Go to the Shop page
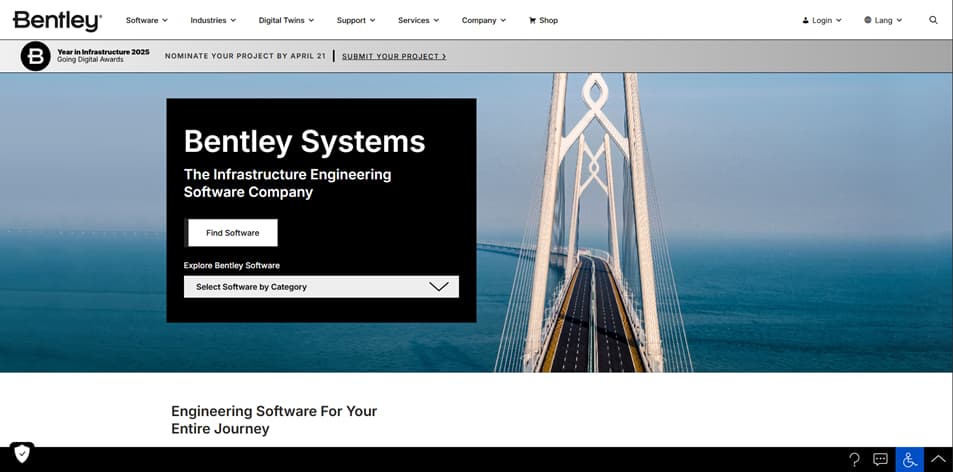The width and height of the screenshot is (953, 472). pos(543,20)
